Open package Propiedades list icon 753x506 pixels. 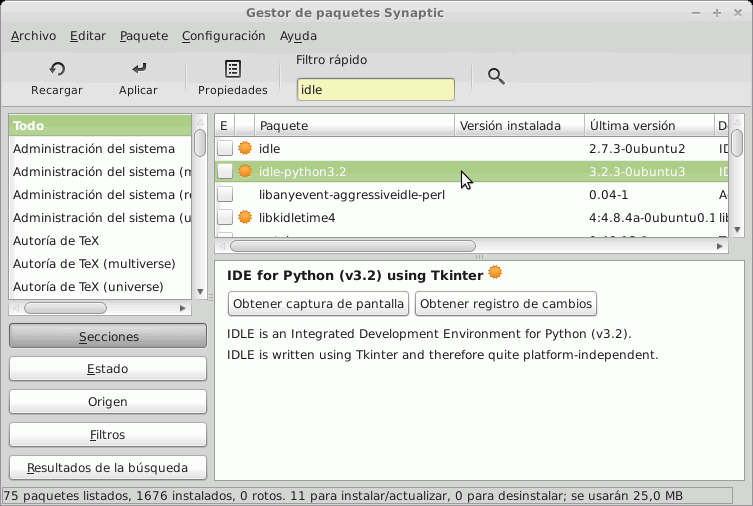click(x=233, y=69)
